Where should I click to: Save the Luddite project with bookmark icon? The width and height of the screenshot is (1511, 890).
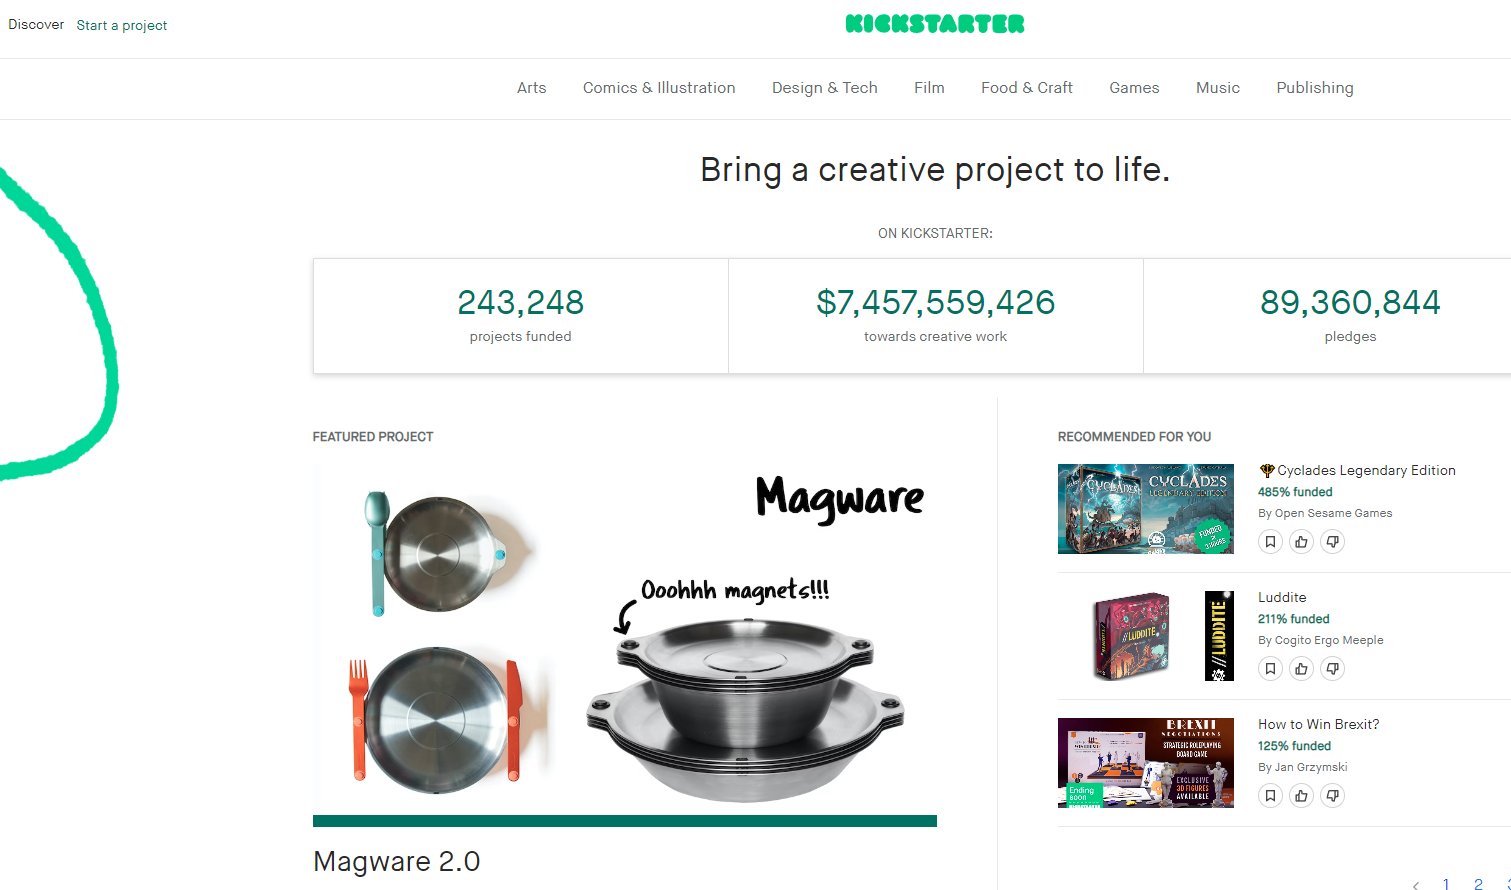point(1270,669)
